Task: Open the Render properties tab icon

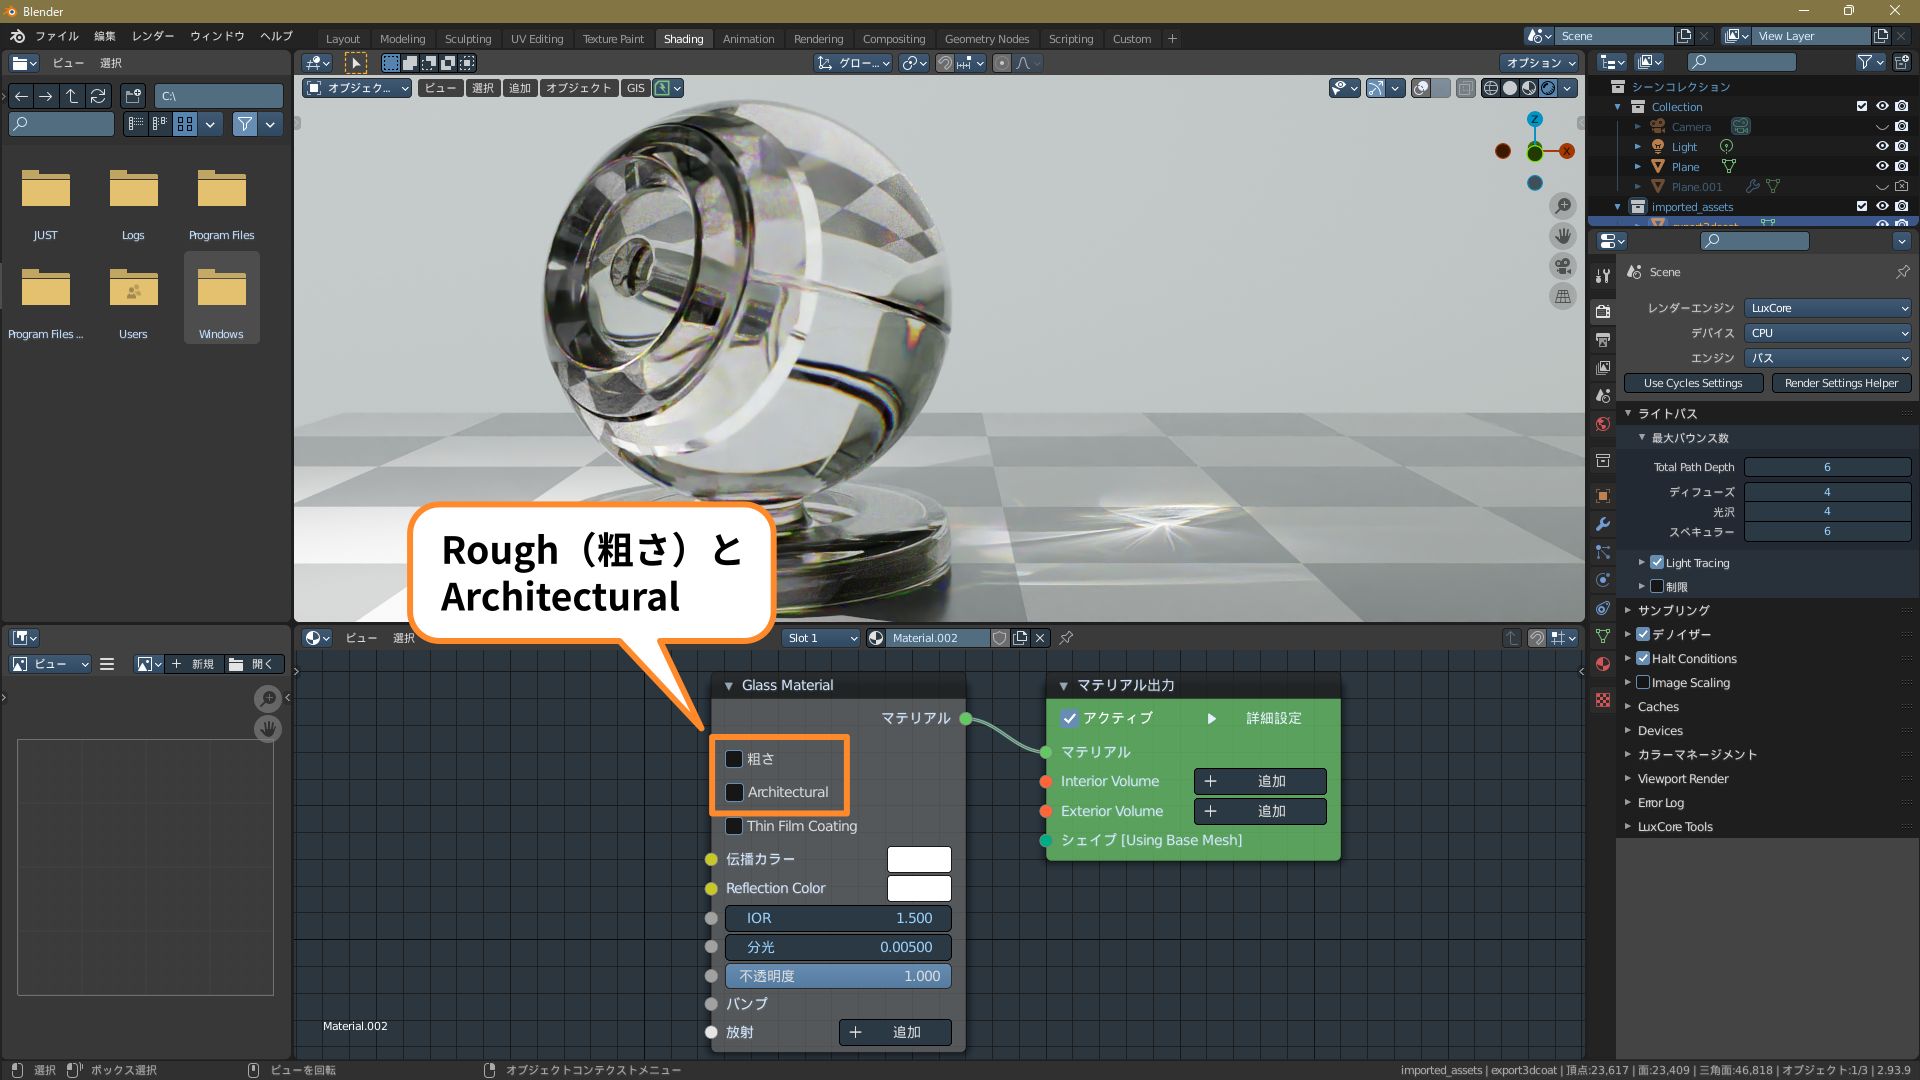Action: tap(1603, 311)
